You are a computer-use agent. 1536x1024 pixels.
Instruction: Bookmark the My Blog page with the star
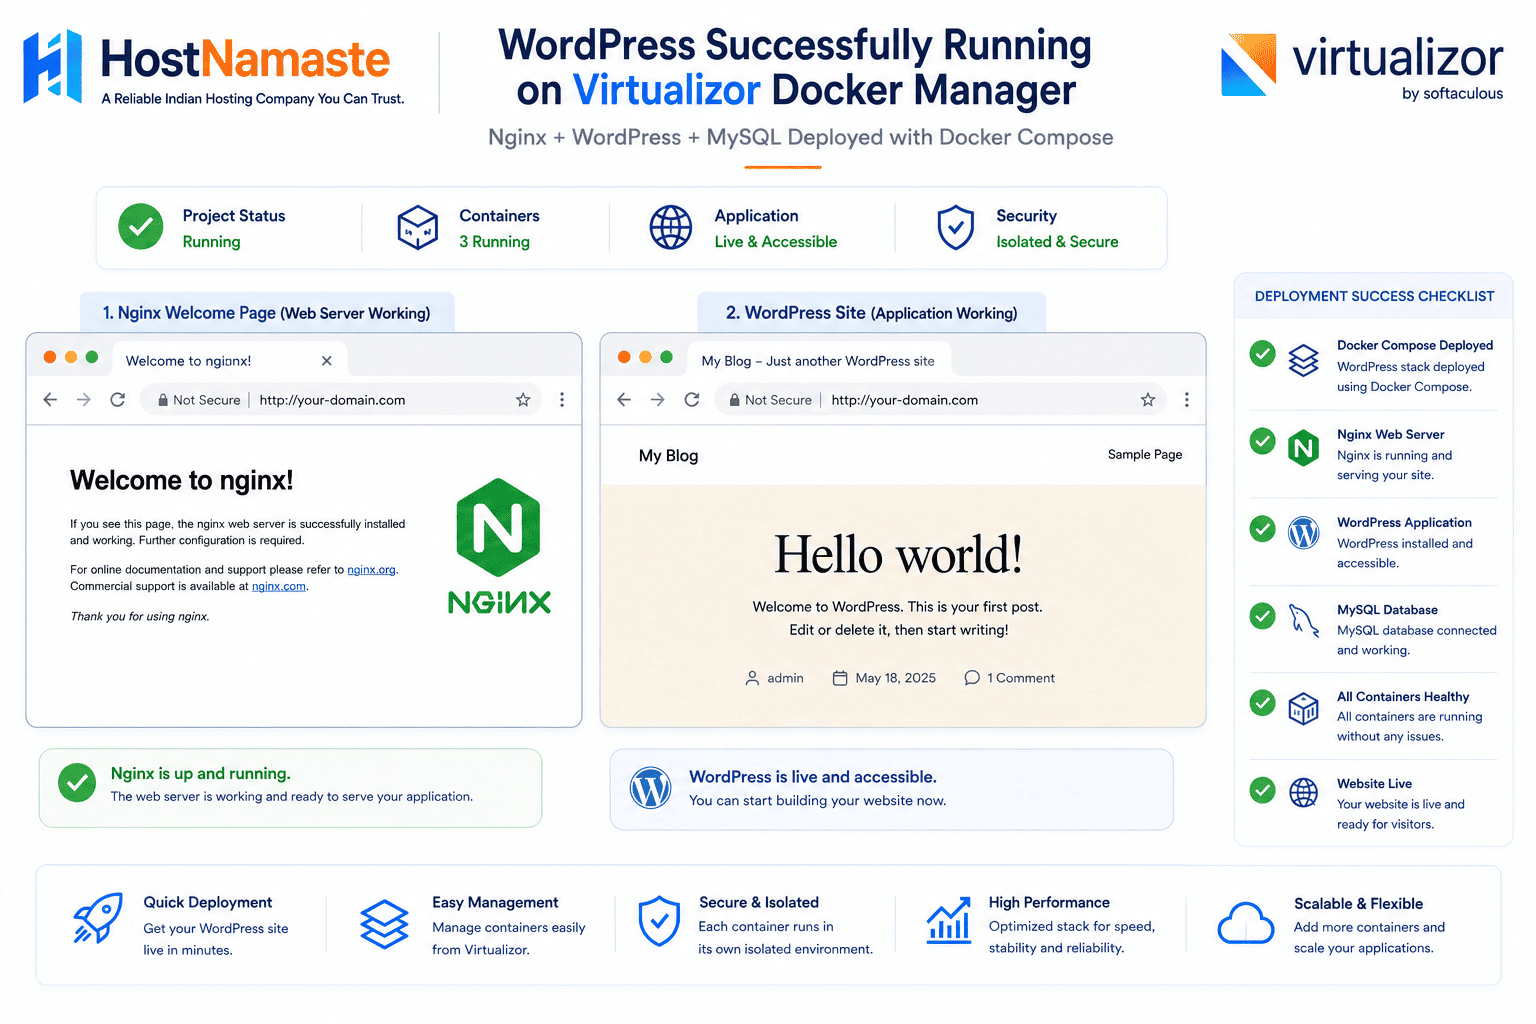[x=1148, y=400]
